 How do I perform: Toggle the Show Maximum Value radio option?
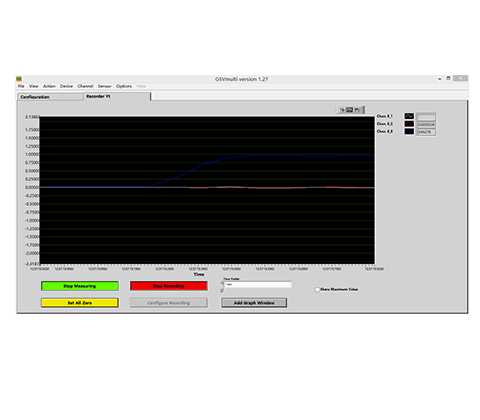[x=317, y=289]
